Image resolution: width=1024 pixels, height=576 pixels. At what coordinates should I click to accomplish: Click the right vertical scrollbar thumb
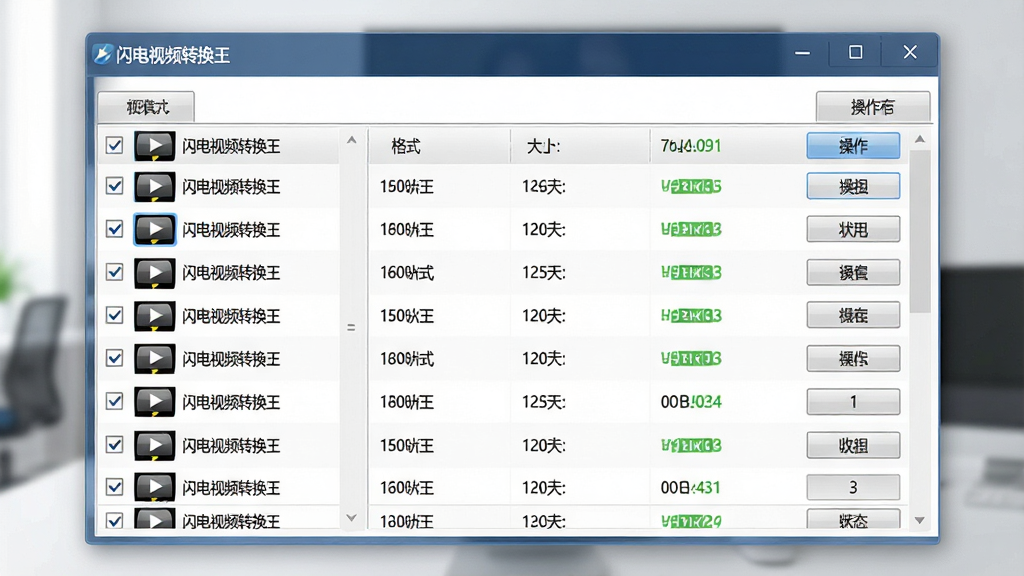click(x=920, y=232)
